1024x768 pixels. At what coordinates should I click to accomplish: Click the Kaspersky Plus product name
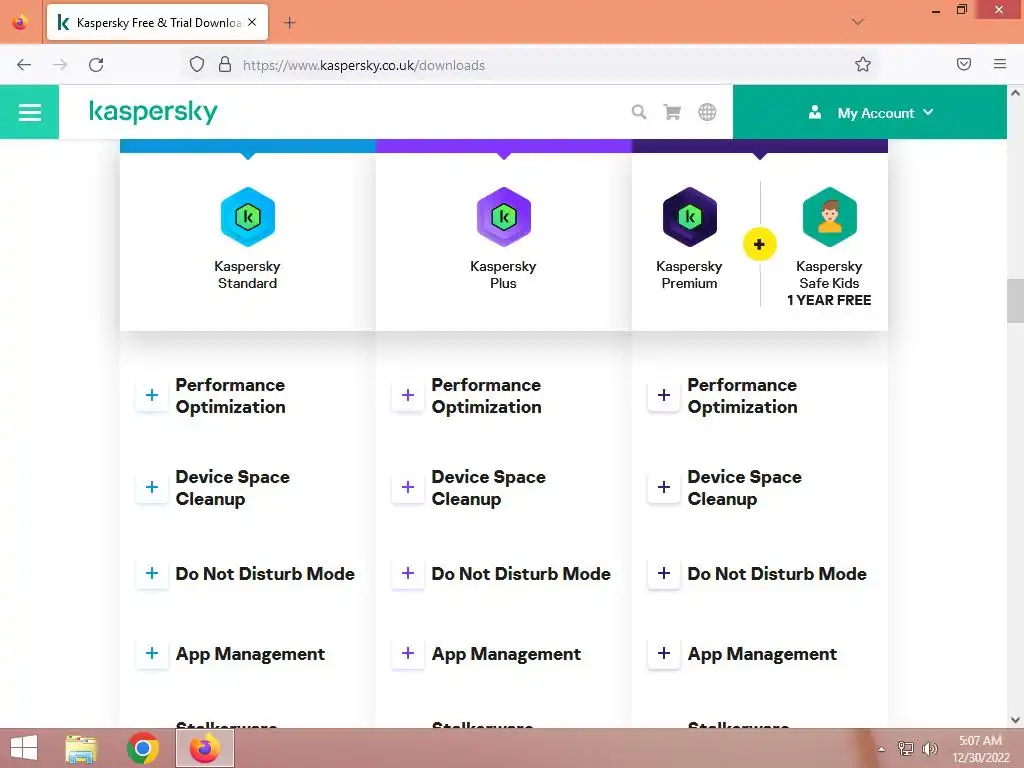click(x=504, y=275)
